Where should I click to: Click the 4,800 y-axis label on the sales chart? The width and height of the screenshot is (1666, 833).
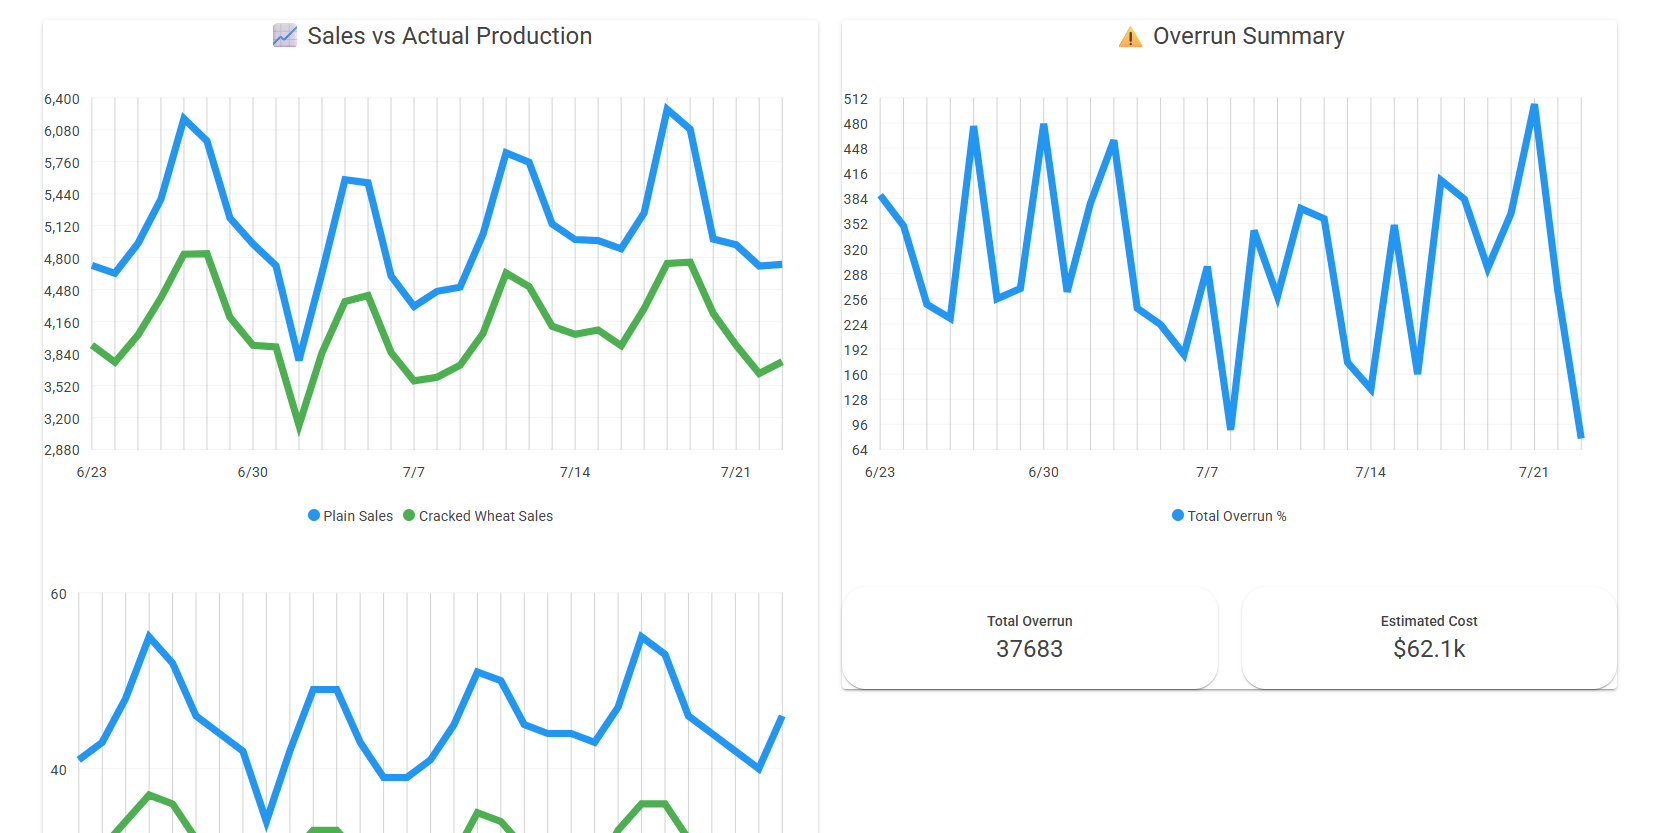pyautogui.click(x=62, y=259)
